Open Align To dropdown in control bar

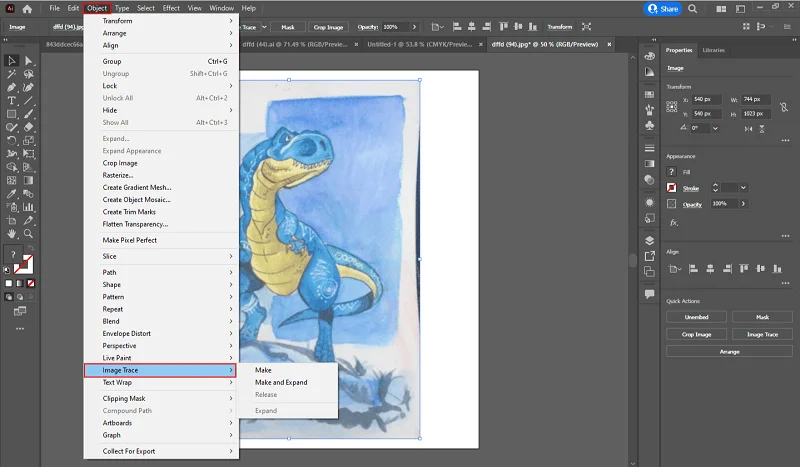tap(437, 27)
